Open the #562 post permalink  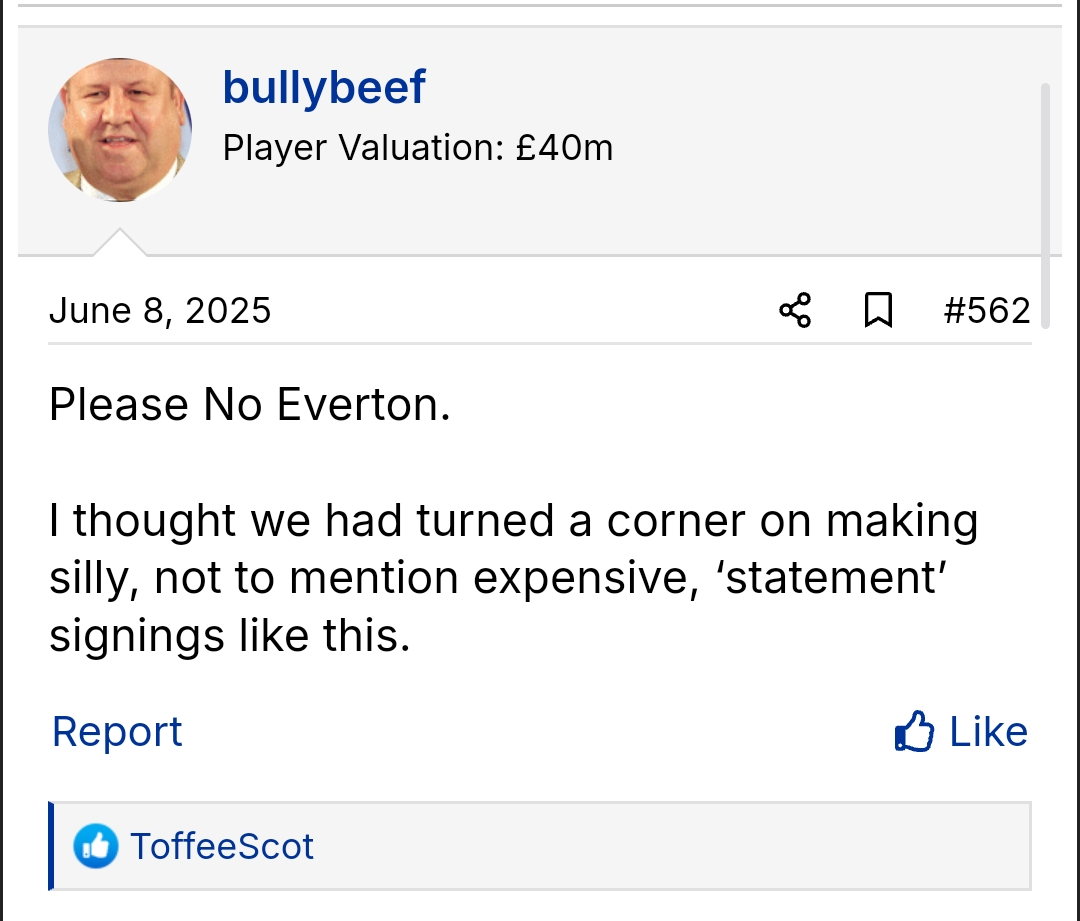coord(986,311)
